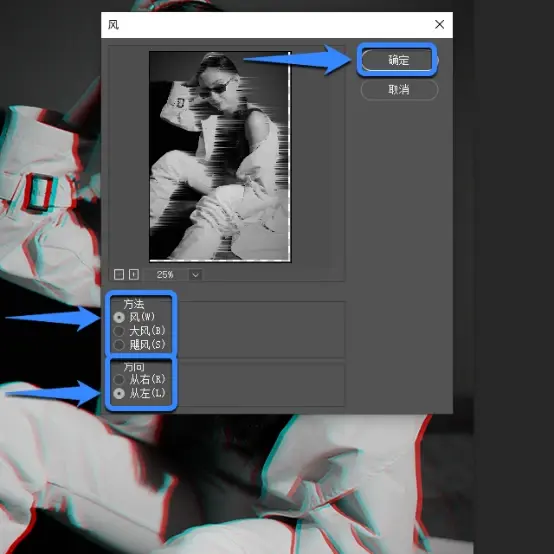Choose the 飓风(S) method radio button
This screenshot has width=554, height=554.
point(119,344)
